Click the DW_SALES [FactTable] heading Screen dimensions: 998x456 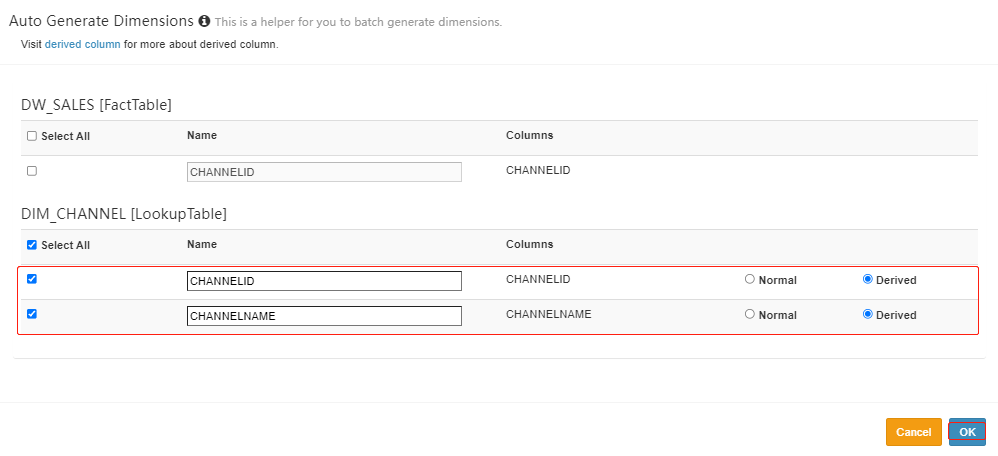coord(96,104)
